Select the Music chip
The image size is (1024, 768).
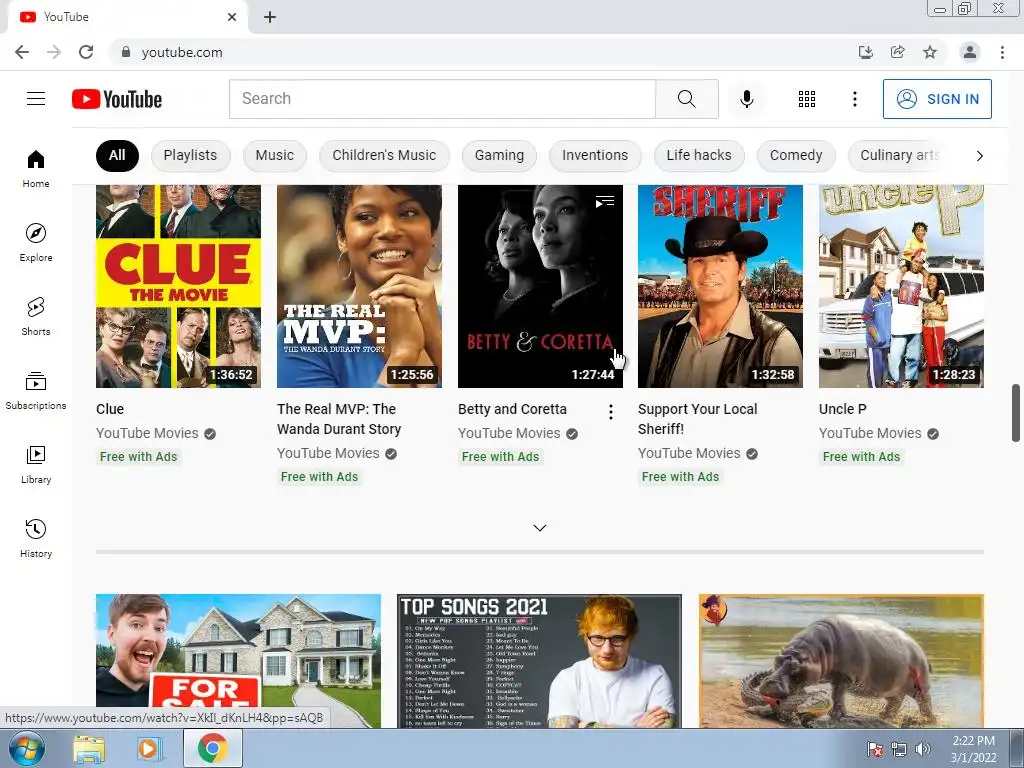(274, 155)
